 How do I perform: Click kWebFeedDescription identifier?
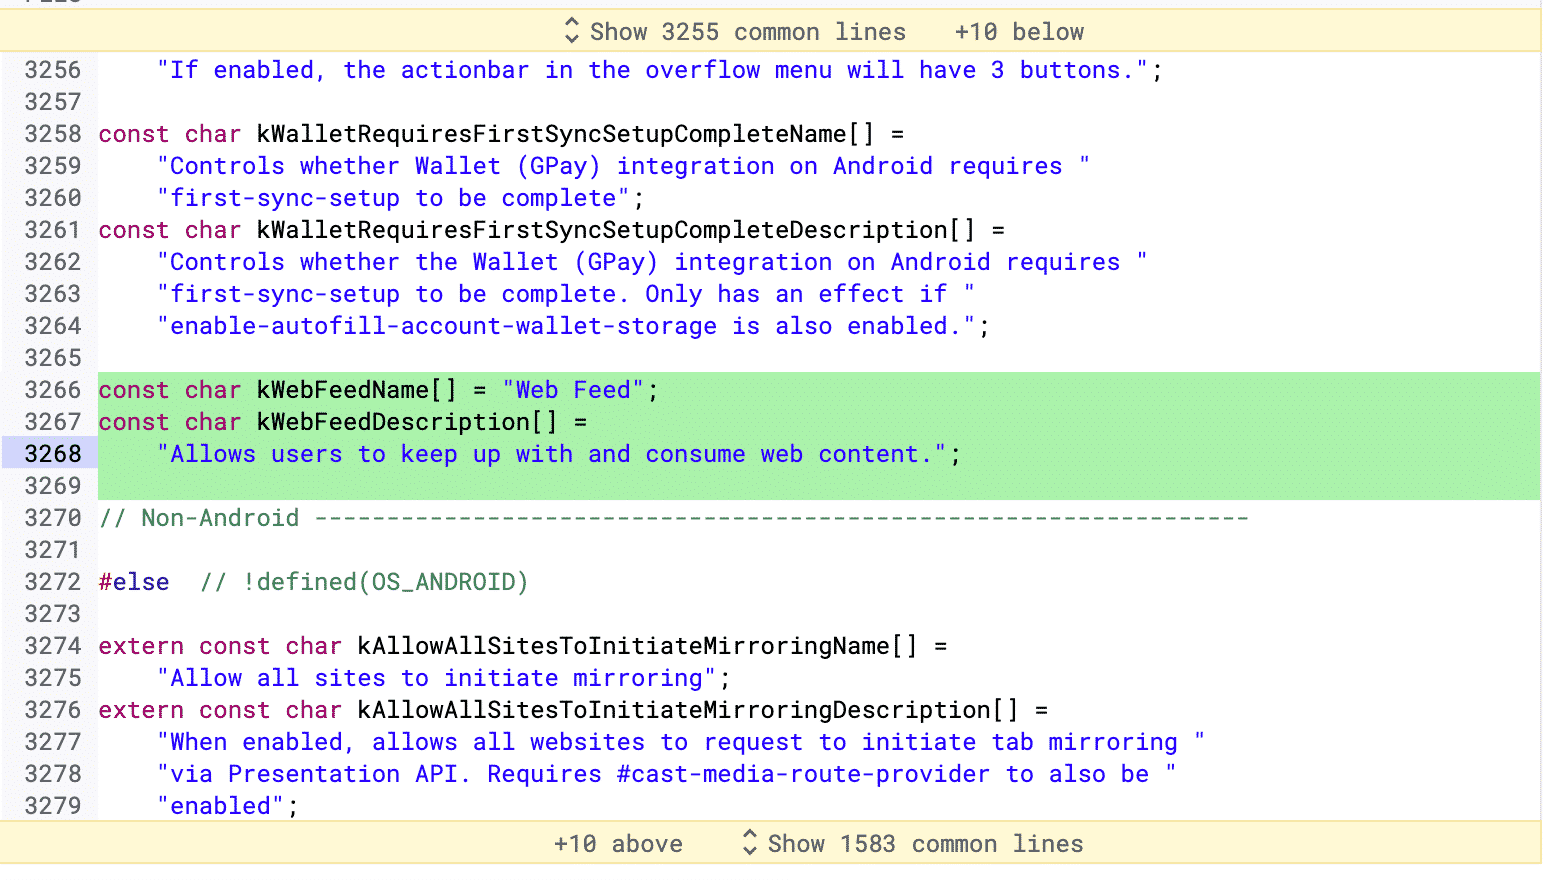tap(393, 422)
